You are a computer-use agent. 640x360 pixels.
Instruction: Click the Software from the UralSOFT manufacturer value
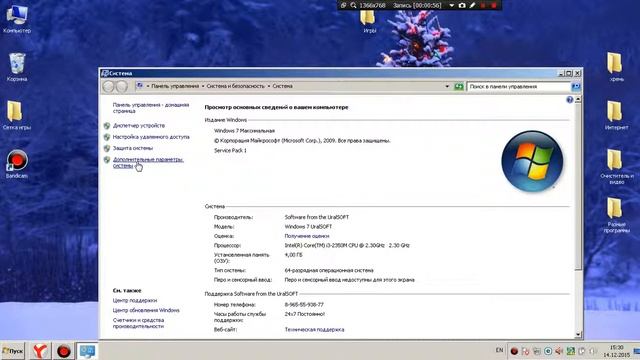pyautogui.click(x=317, y=217)
